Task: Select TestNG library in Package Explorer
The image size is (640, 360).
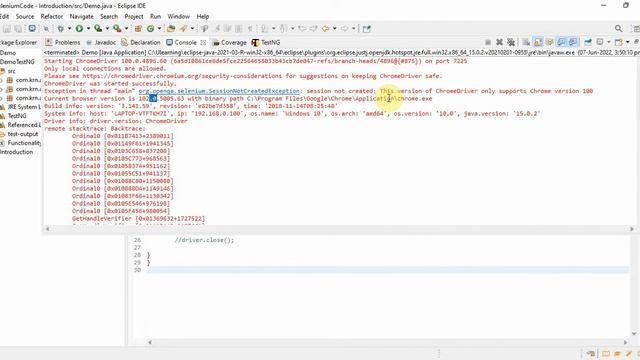Action: (17, 116)
